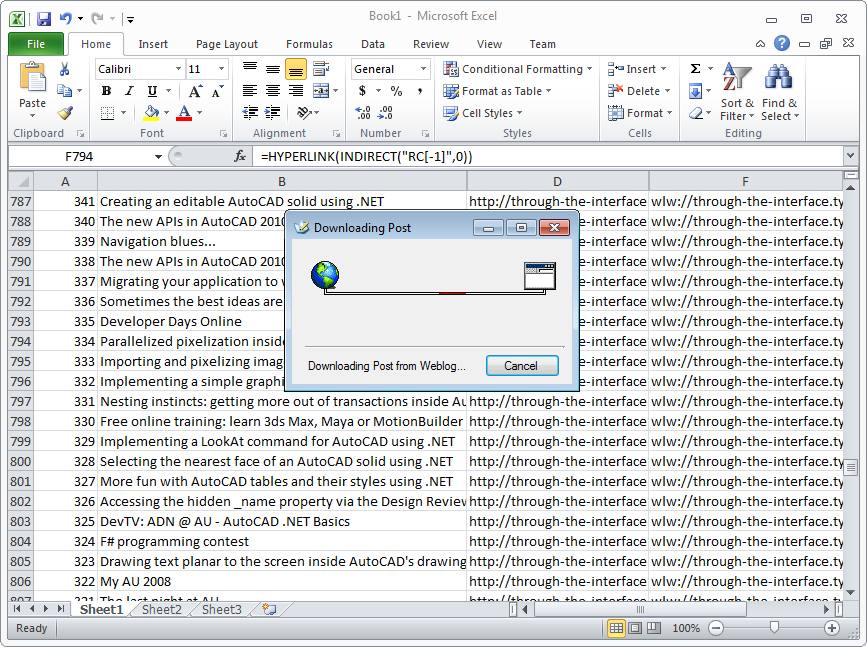Viewport: 867px width, 647px height.
Task: Open the Page Layout ribbon tab
Action: (x=226, y=44)
